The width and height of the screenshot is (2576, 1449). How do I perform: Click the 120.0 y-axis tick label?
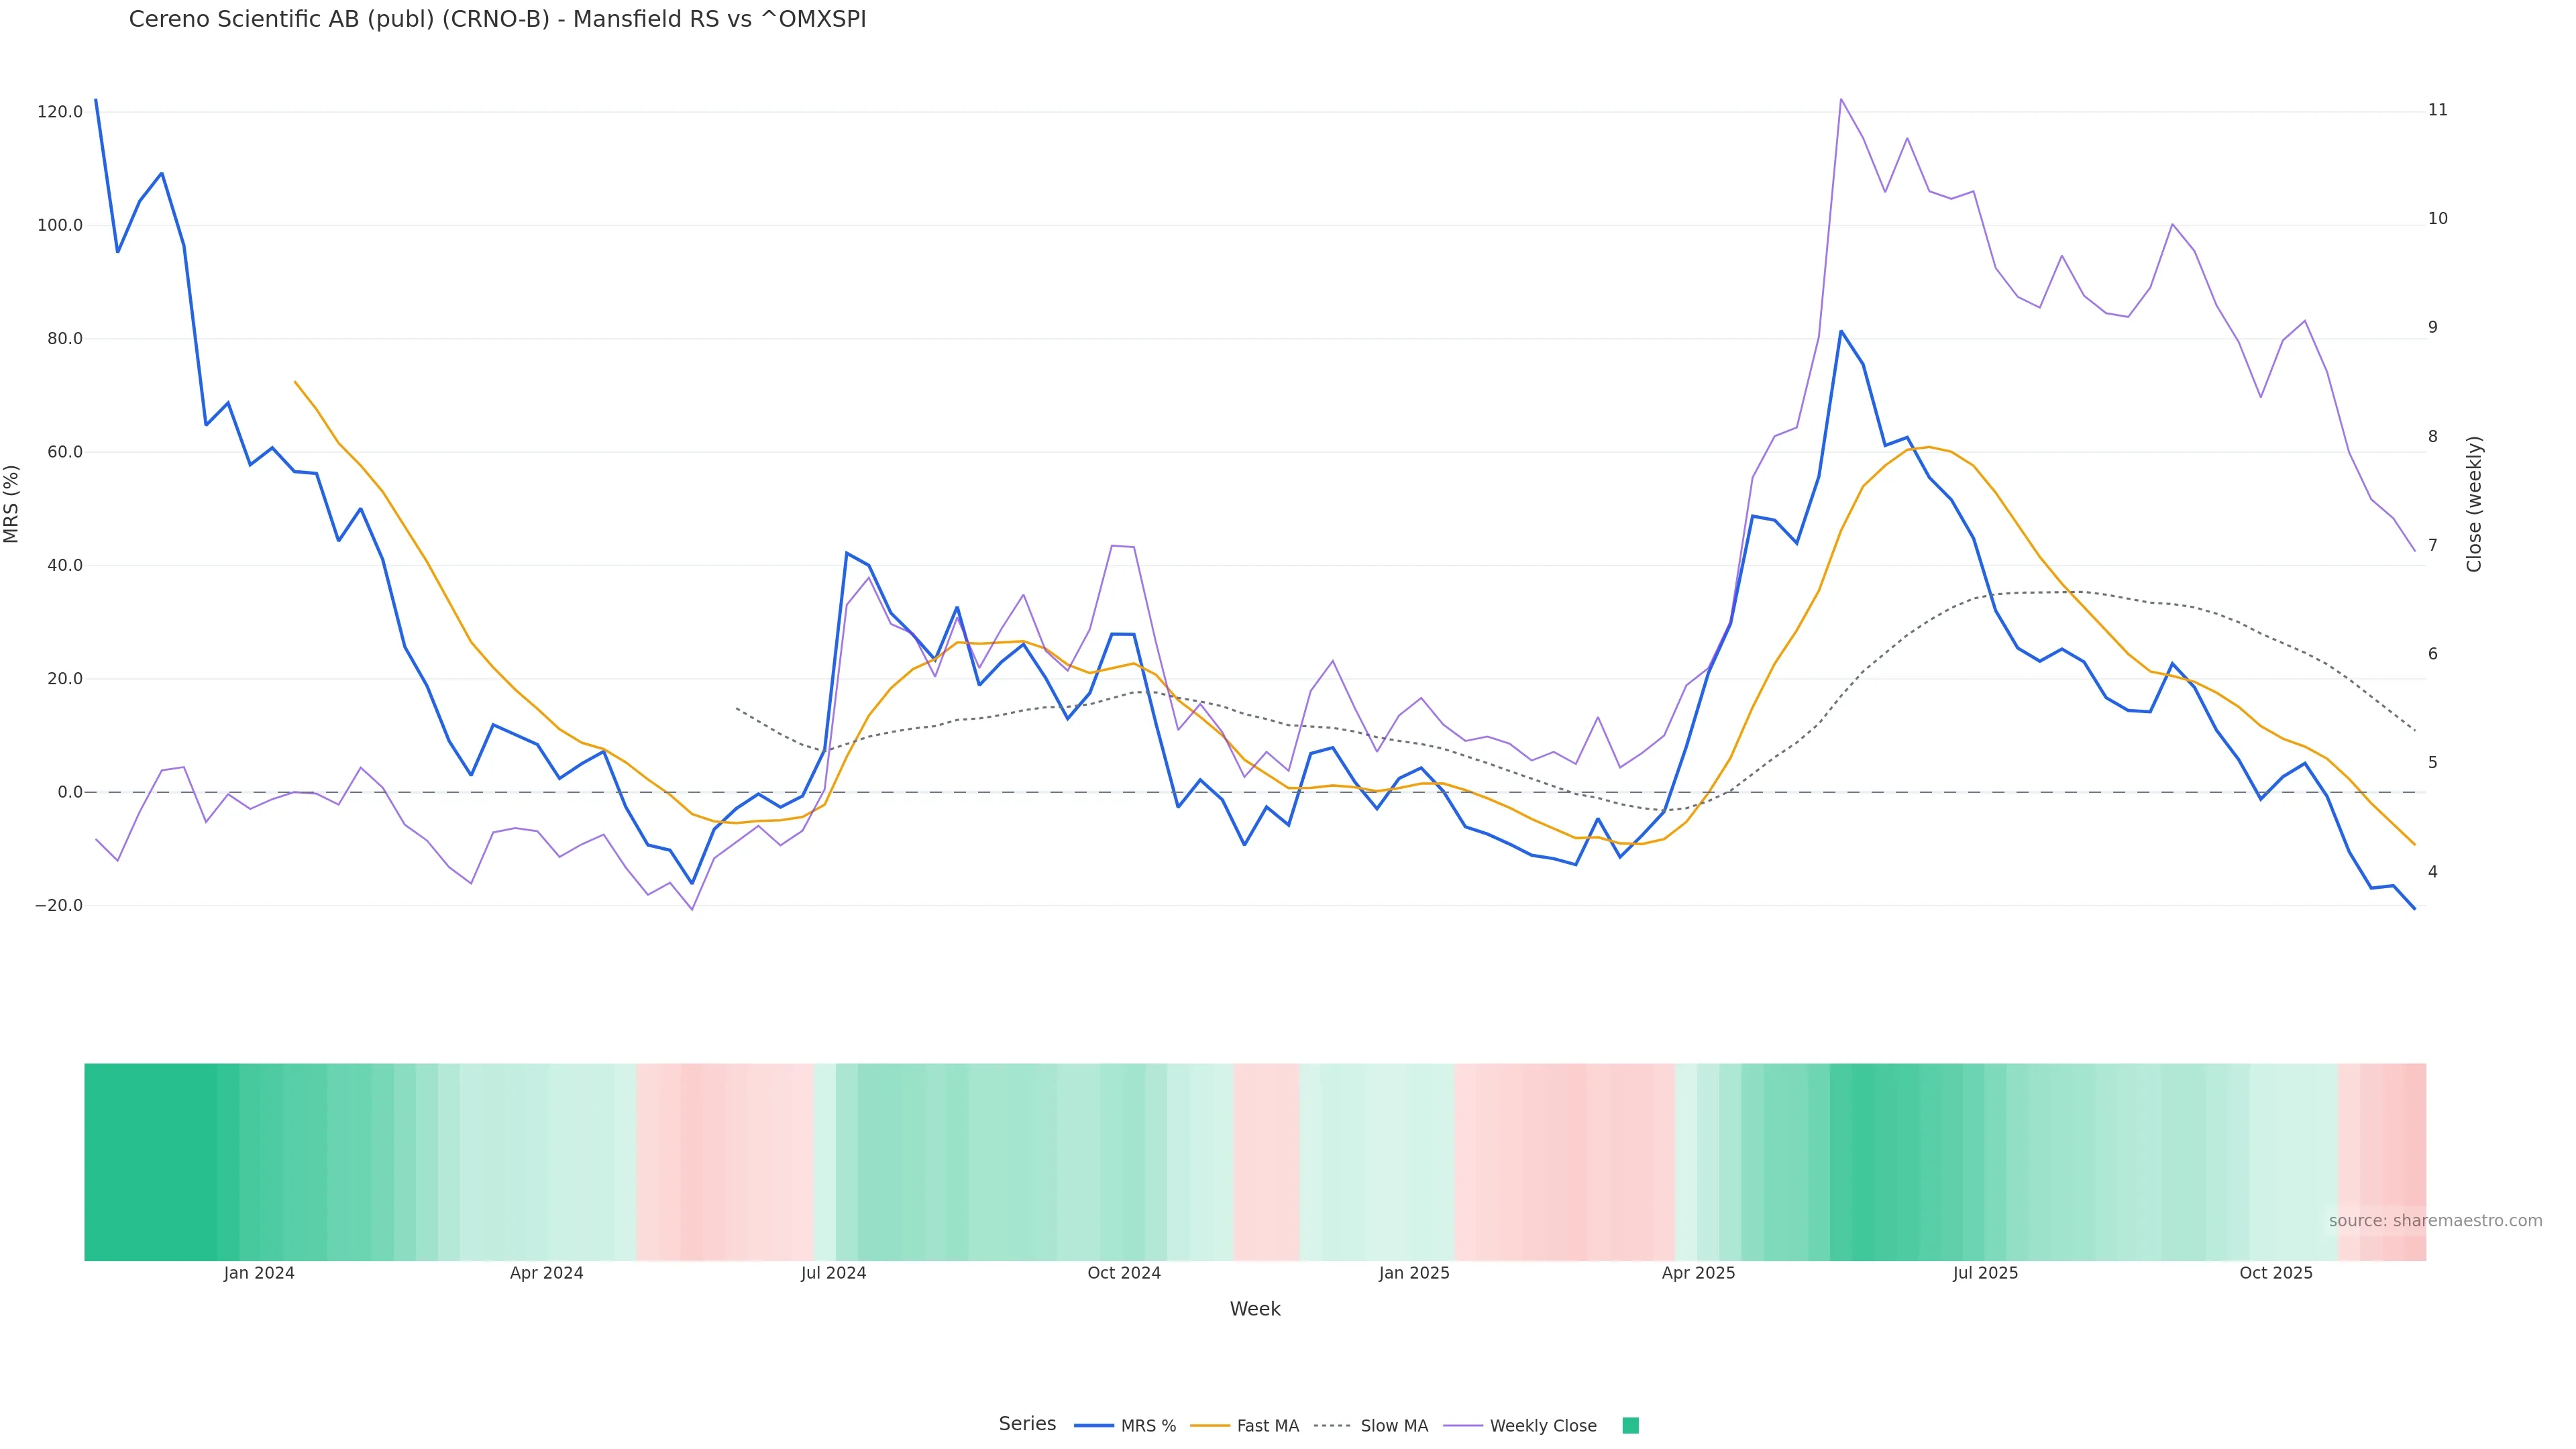[x=60, y=112]
